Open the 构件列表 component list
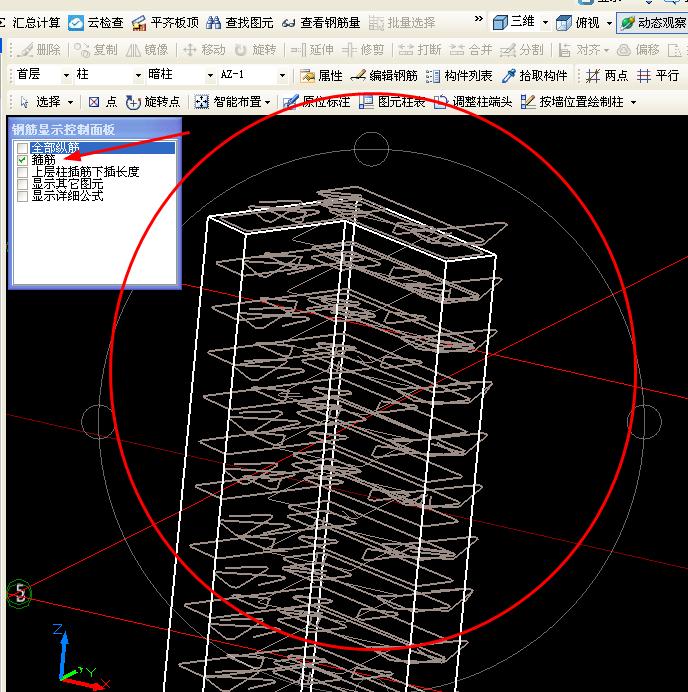The width and height of the screenshot is (688, 692). (459, 76)
